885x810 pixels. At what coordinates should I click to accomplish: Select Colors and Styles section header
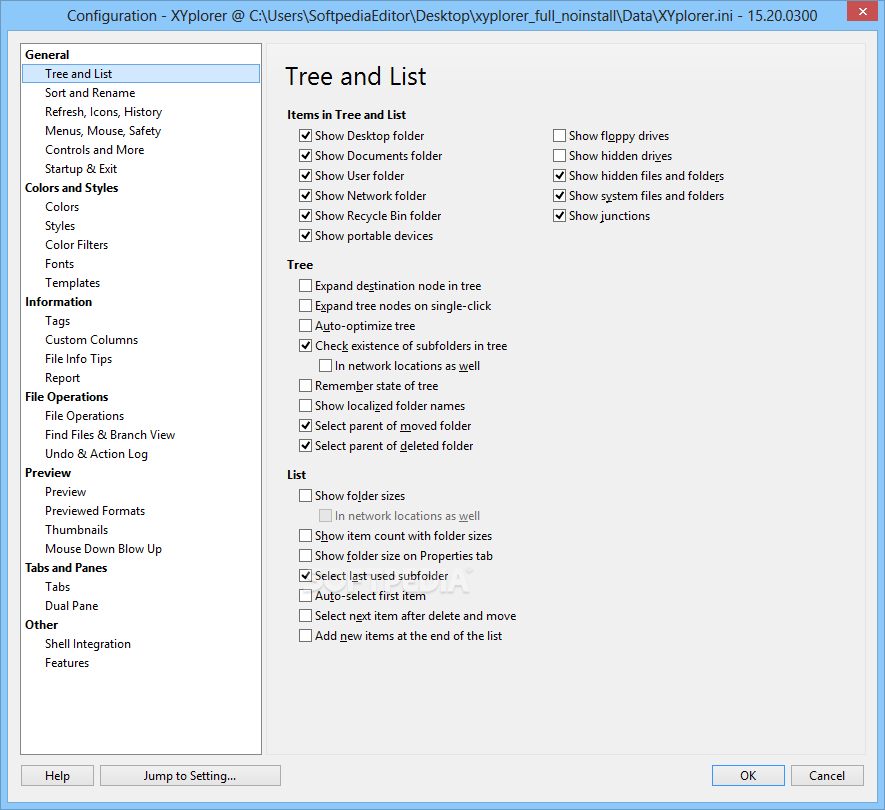72,188
